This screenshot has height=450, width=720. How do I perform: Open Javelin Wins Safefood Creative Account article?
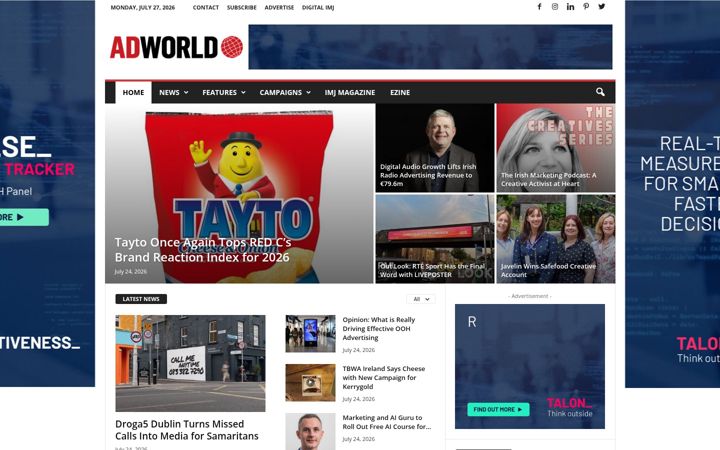(548, 270)
